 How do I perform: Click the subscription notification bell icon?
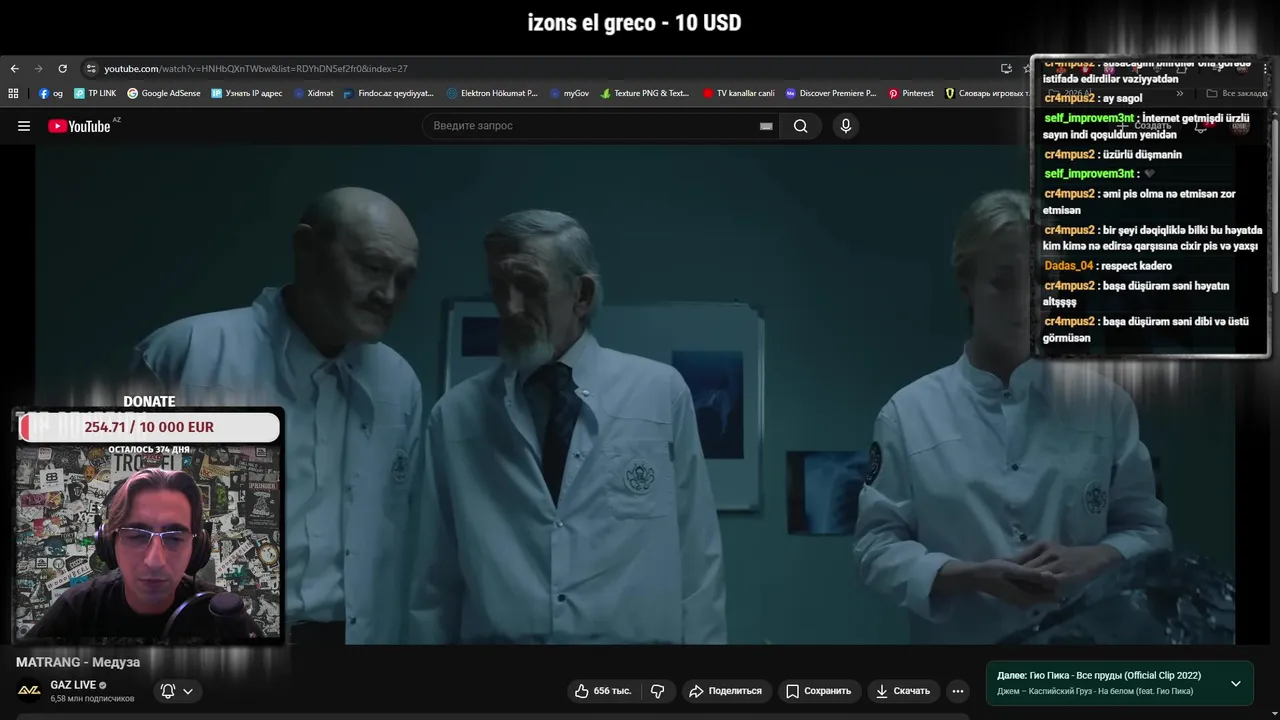point(168,691)
